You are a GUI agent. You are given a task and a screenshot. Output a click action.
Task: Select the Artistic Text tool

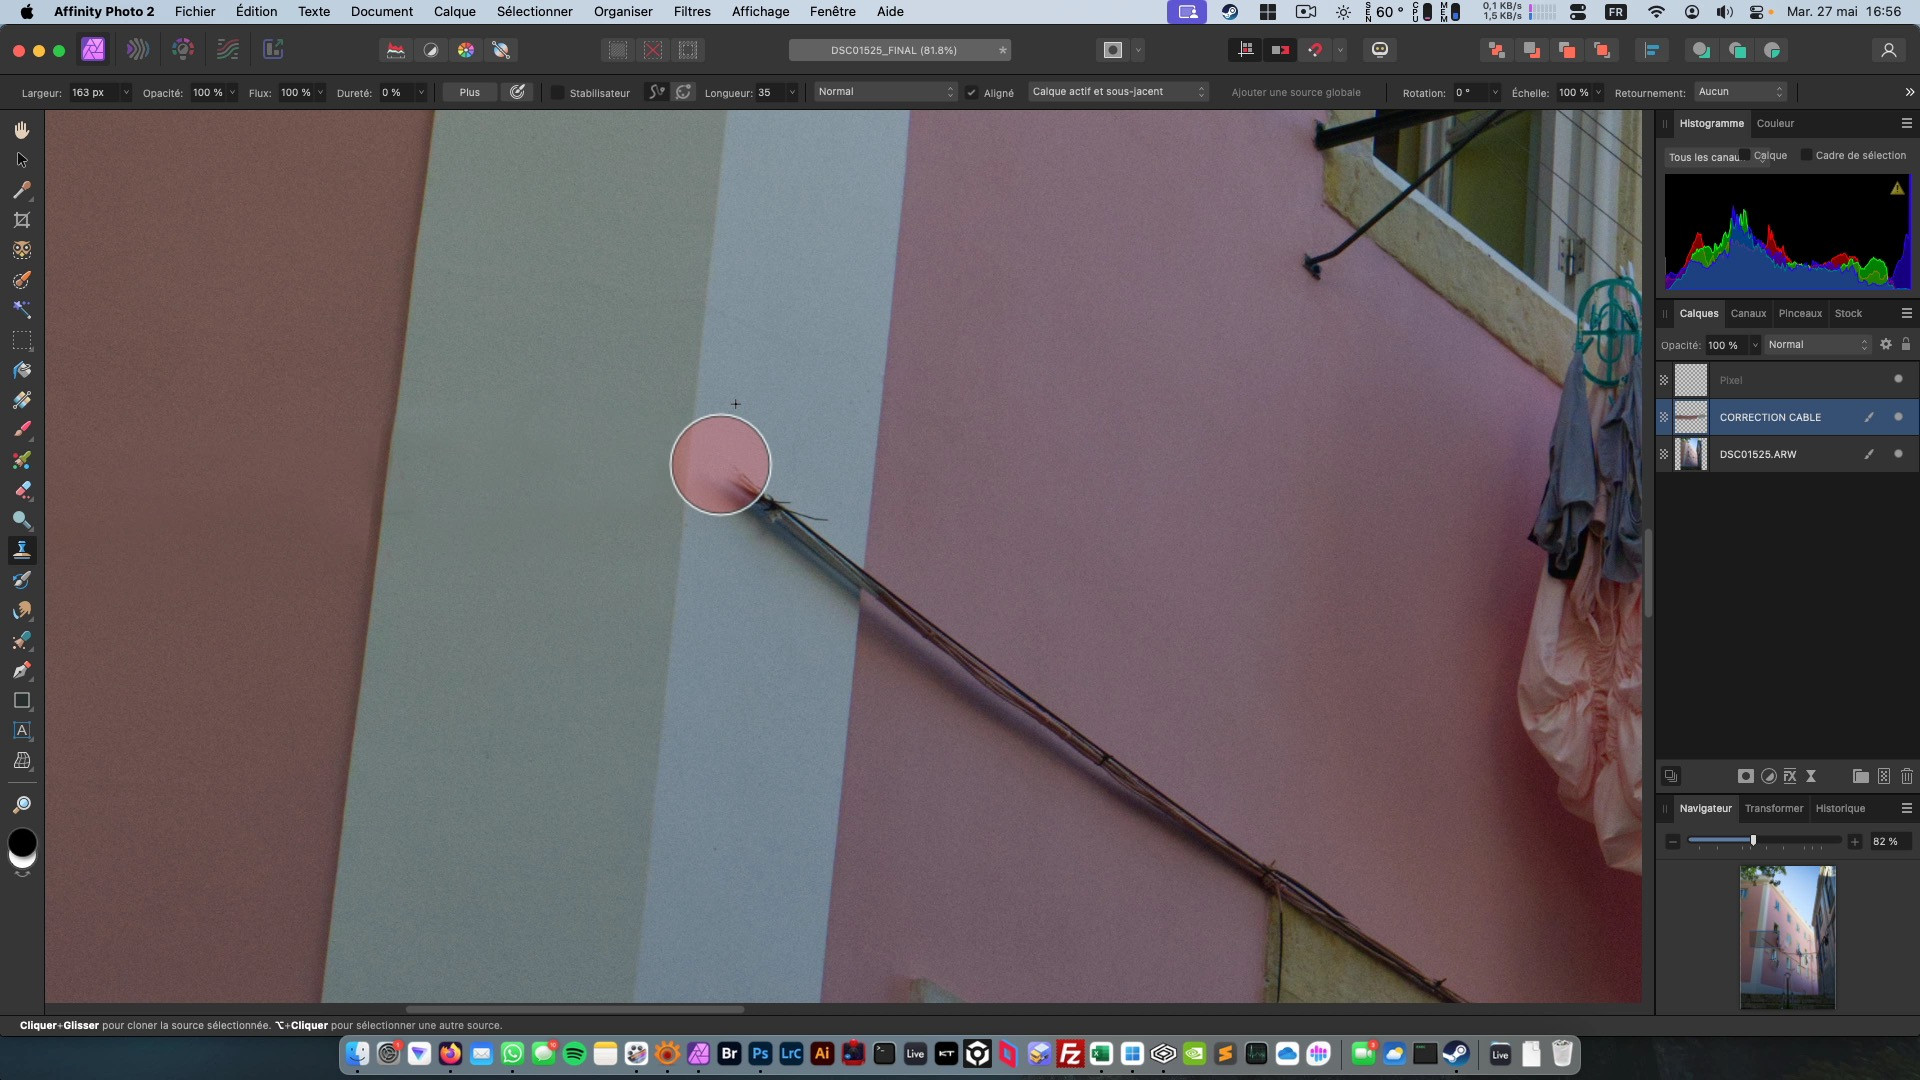tap(22, 731)
